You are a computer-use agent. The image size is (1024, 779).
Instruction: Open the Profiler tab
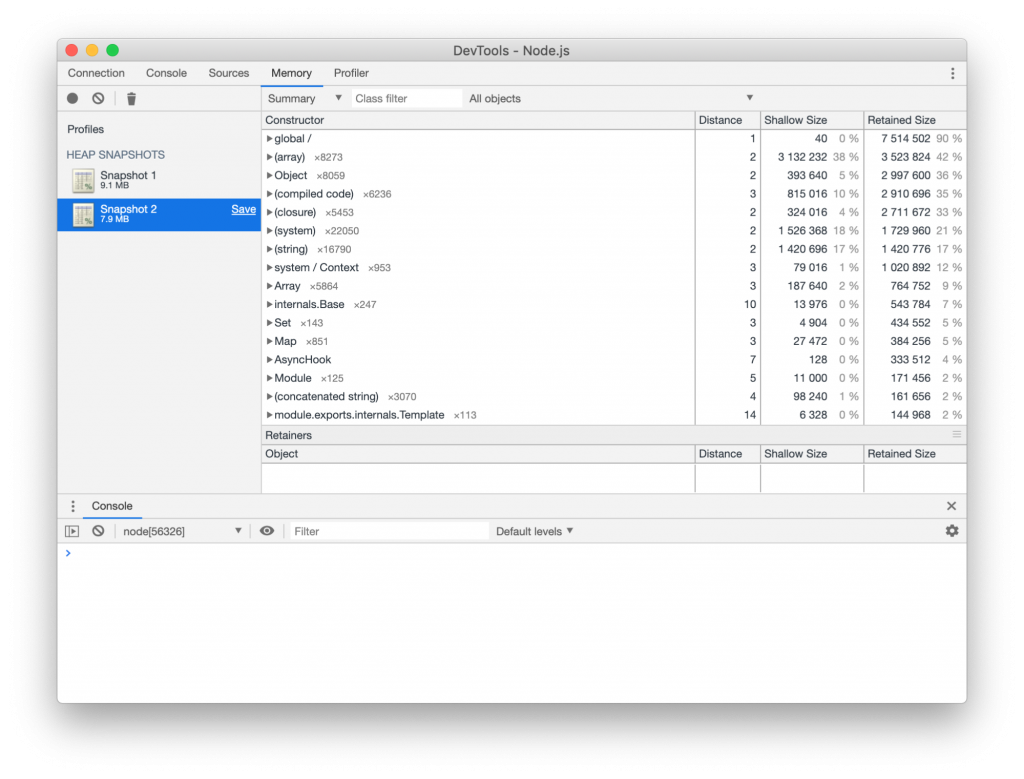(351, 73)
